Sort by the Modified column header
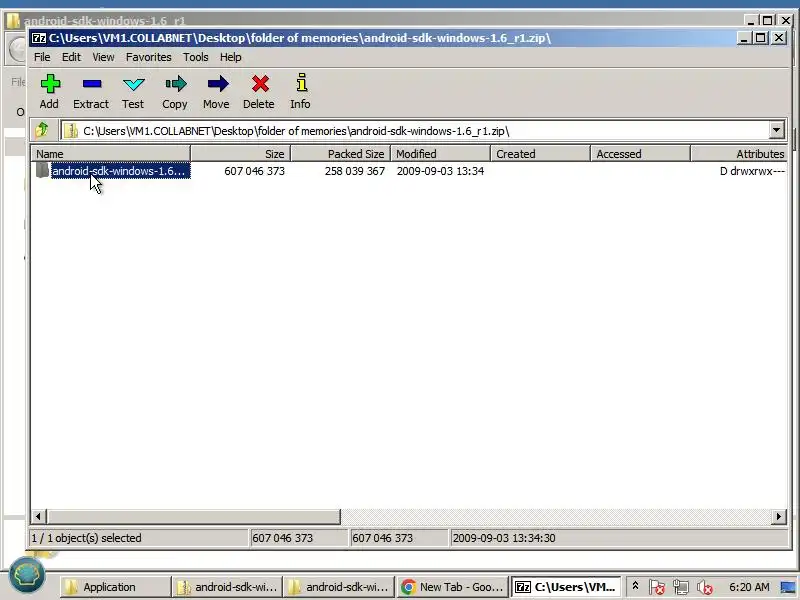 coord(440,154)
